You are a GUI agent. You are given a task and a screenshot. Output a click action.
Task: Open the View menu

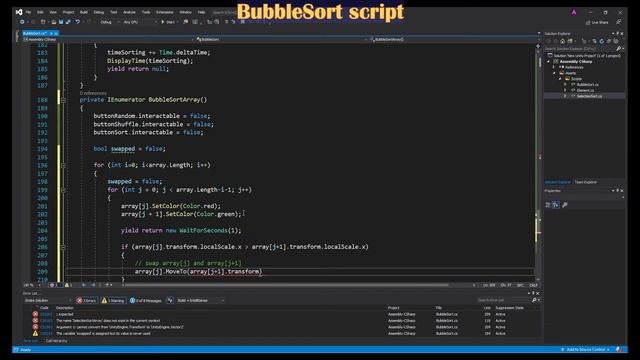pyautogui.click(x=53, y=12)
